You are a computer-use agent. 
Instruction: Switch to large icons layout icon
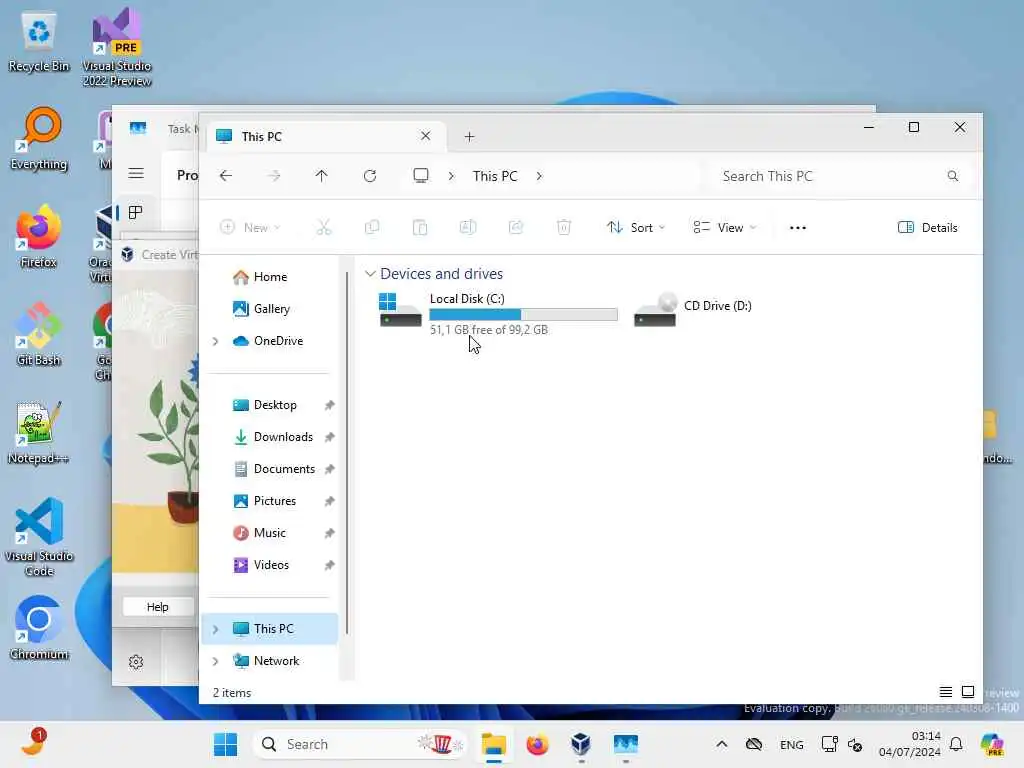point(968,692)
